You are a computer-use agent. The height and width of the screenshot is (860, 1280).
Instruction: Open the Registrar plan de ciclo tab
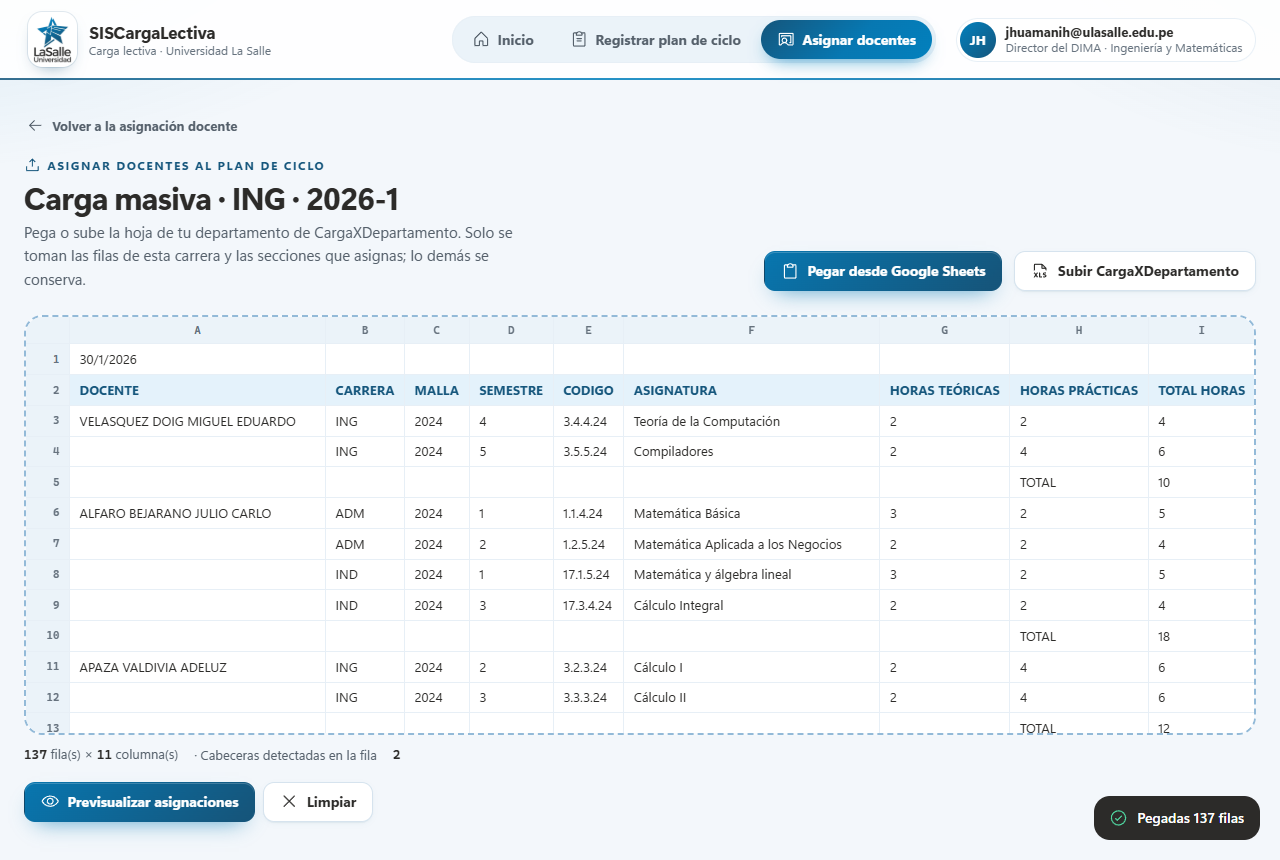tap(656, 40)
